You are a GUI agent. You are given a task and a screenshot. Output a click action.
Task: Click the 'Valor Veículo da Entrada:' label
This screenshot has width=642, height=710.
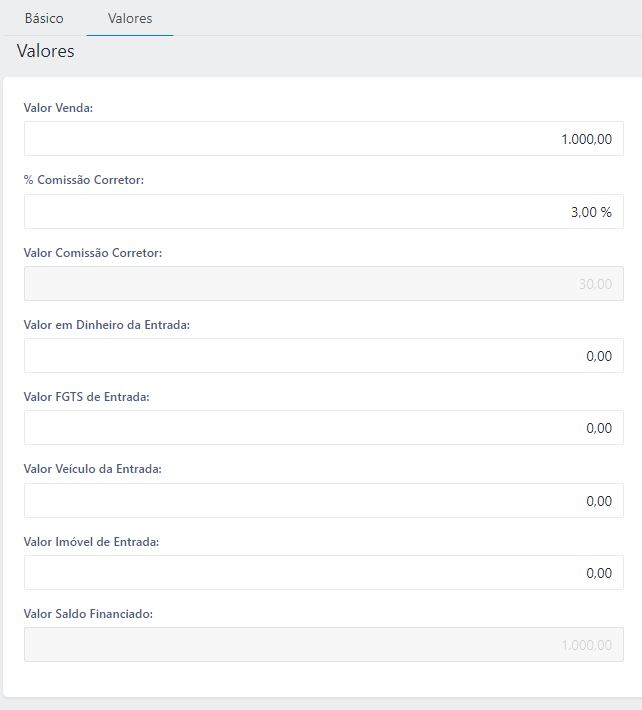coord(92,469)
